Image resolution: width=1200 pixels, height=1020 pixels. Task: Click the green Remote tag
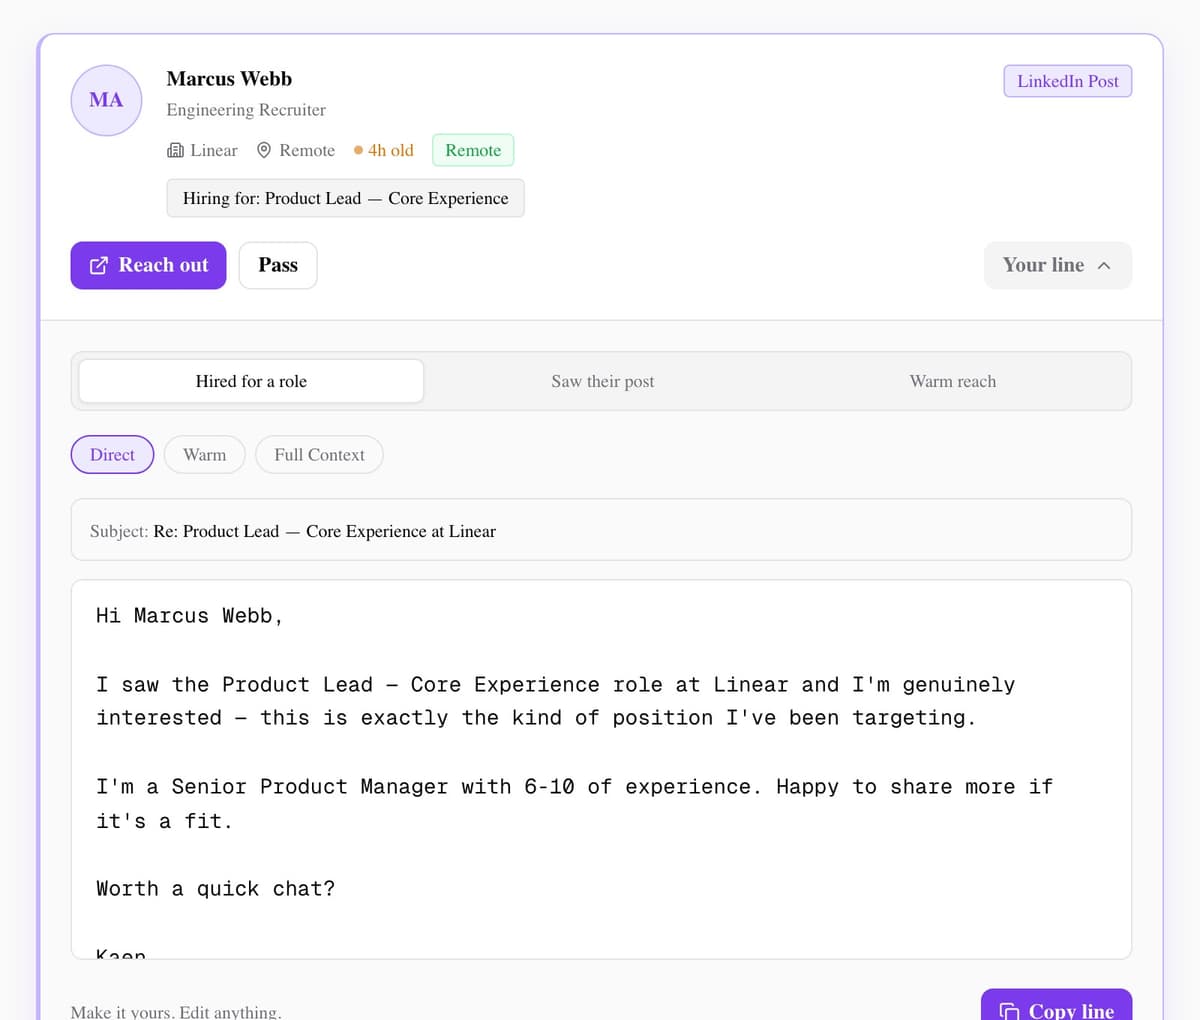click(x=473, y=150)
